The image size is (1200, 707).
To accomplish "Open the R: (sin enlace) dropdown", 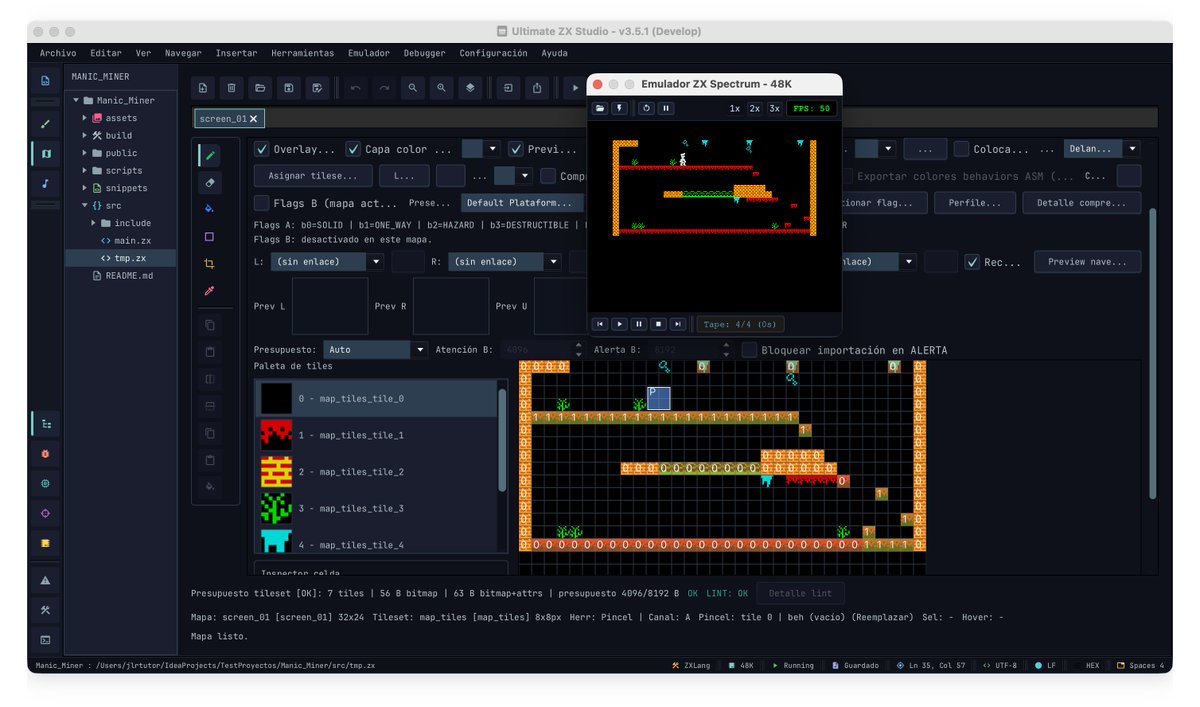I will click(x=504, y=262).
